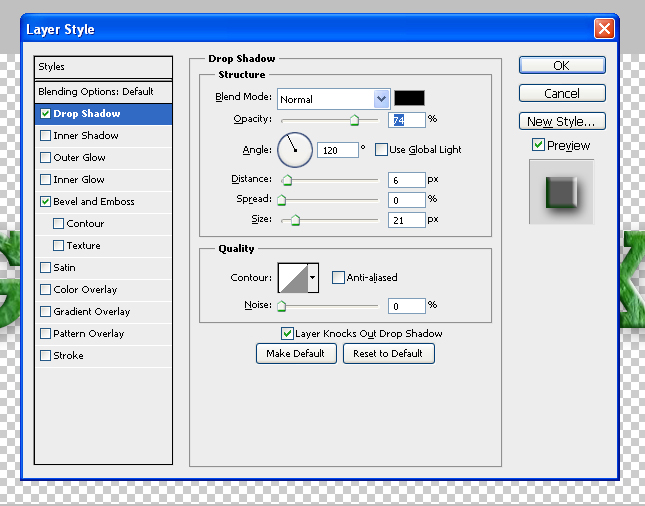Uncheck the Preview checkbox
Viewport: 645px width, 506px height.
[538, 146]
